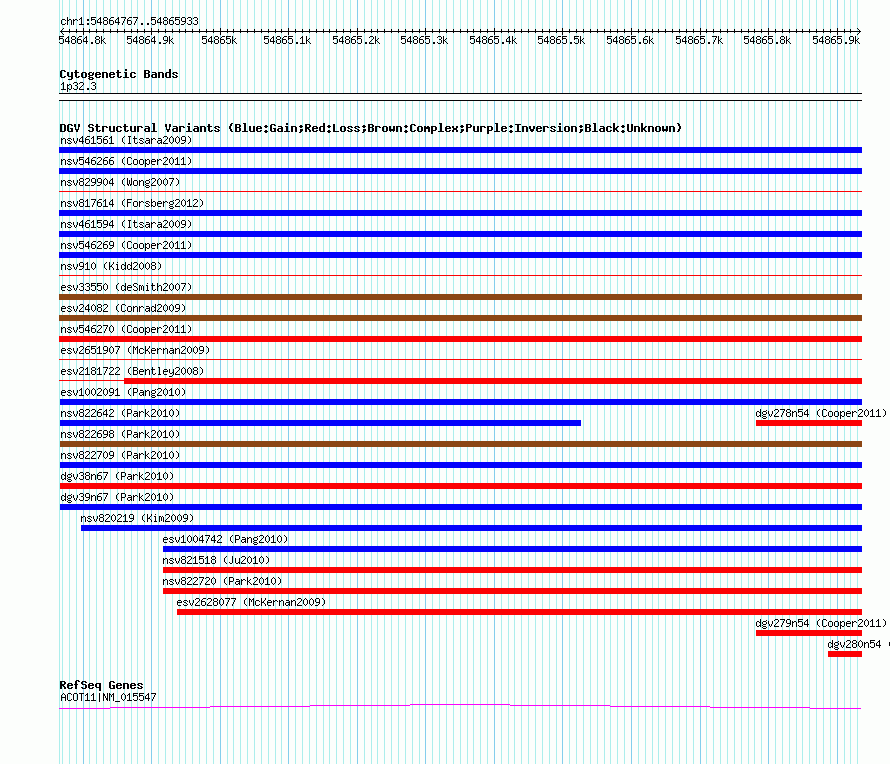Select the brown bar under nsv822698
Viewport: 890px width, 764px height.
(x=460, y=444)
